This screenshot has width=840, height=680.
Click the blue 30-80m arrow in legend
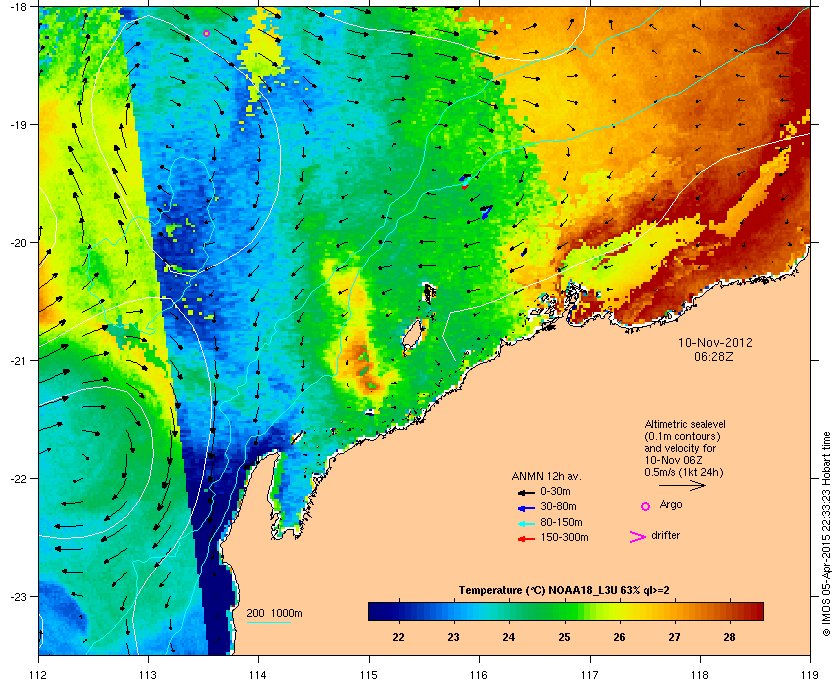(527, 507)
